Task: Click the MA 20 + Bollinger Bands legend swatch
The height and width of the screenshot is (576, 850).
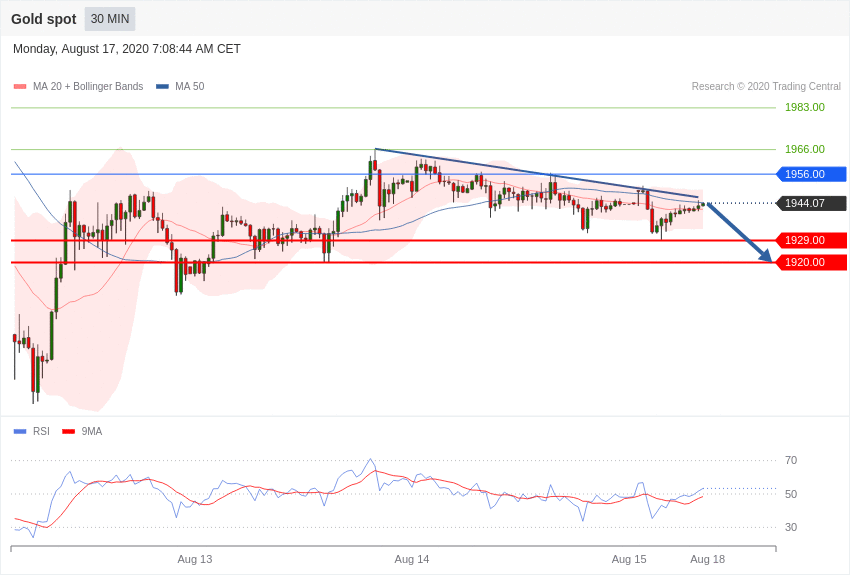Action: click(x=20, y=87)
